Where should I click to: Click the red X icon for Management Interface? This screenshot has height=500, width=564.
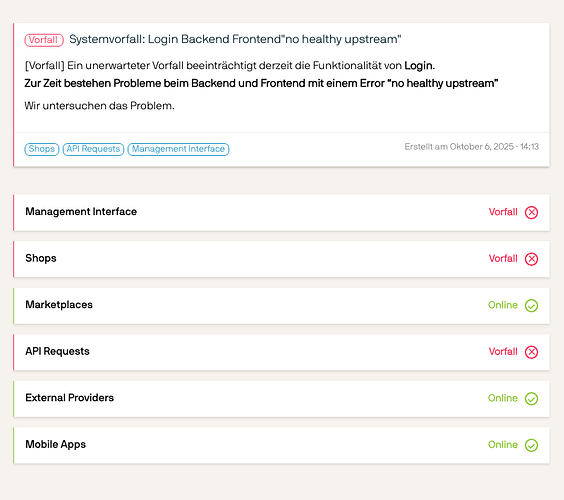coord(531,213)
